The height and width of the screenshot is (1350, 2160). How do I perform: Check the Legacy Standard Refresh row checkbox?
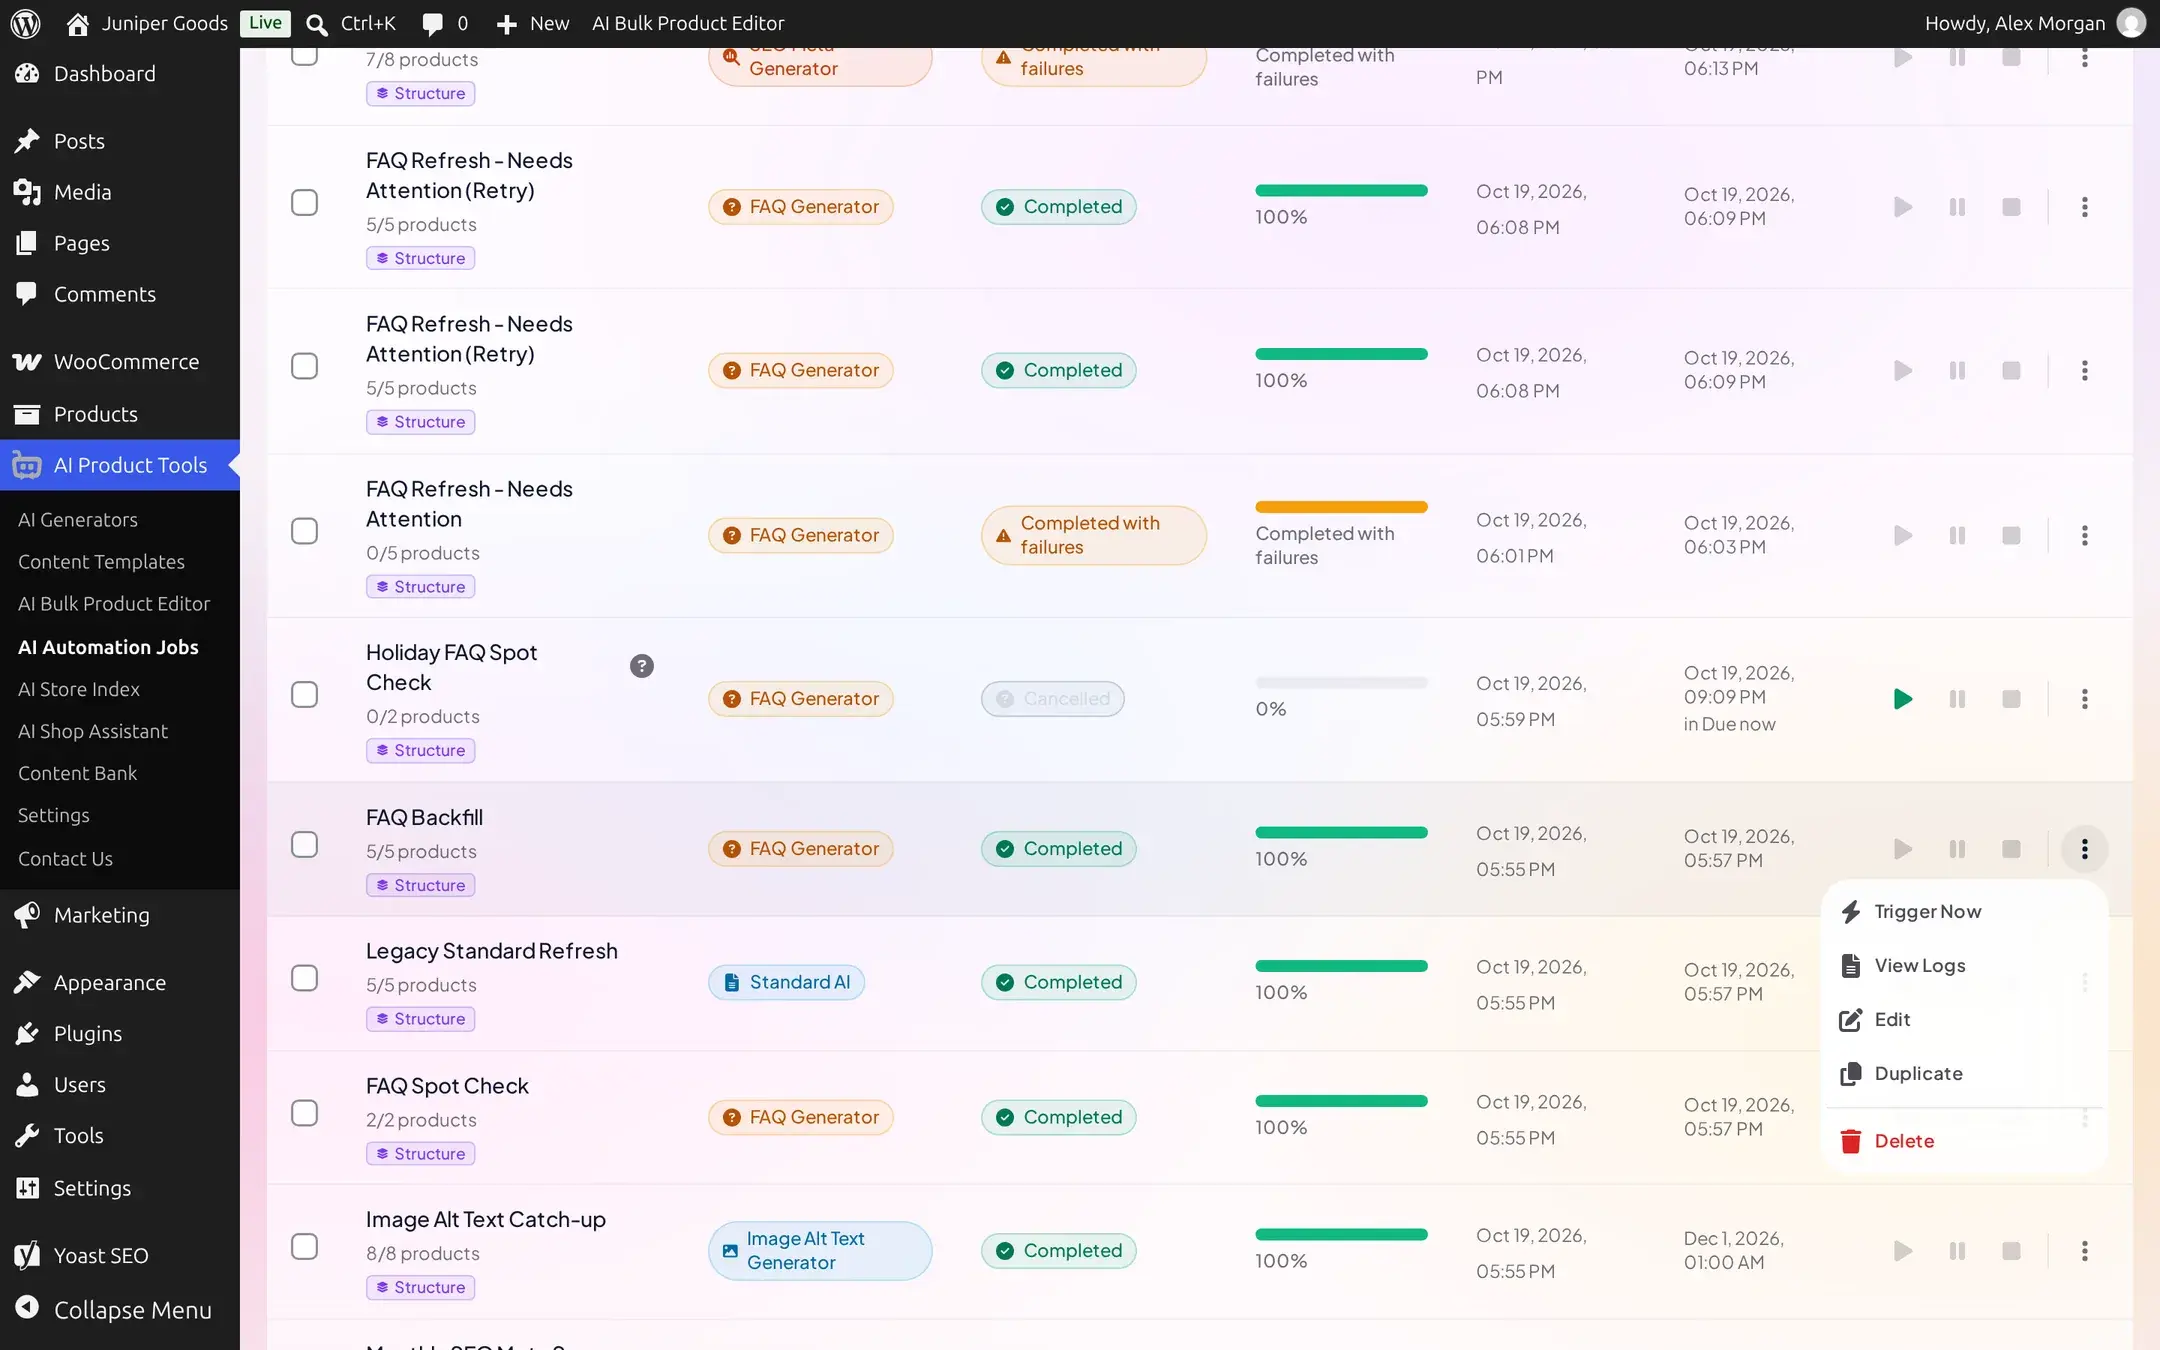[x=304, y=978]
